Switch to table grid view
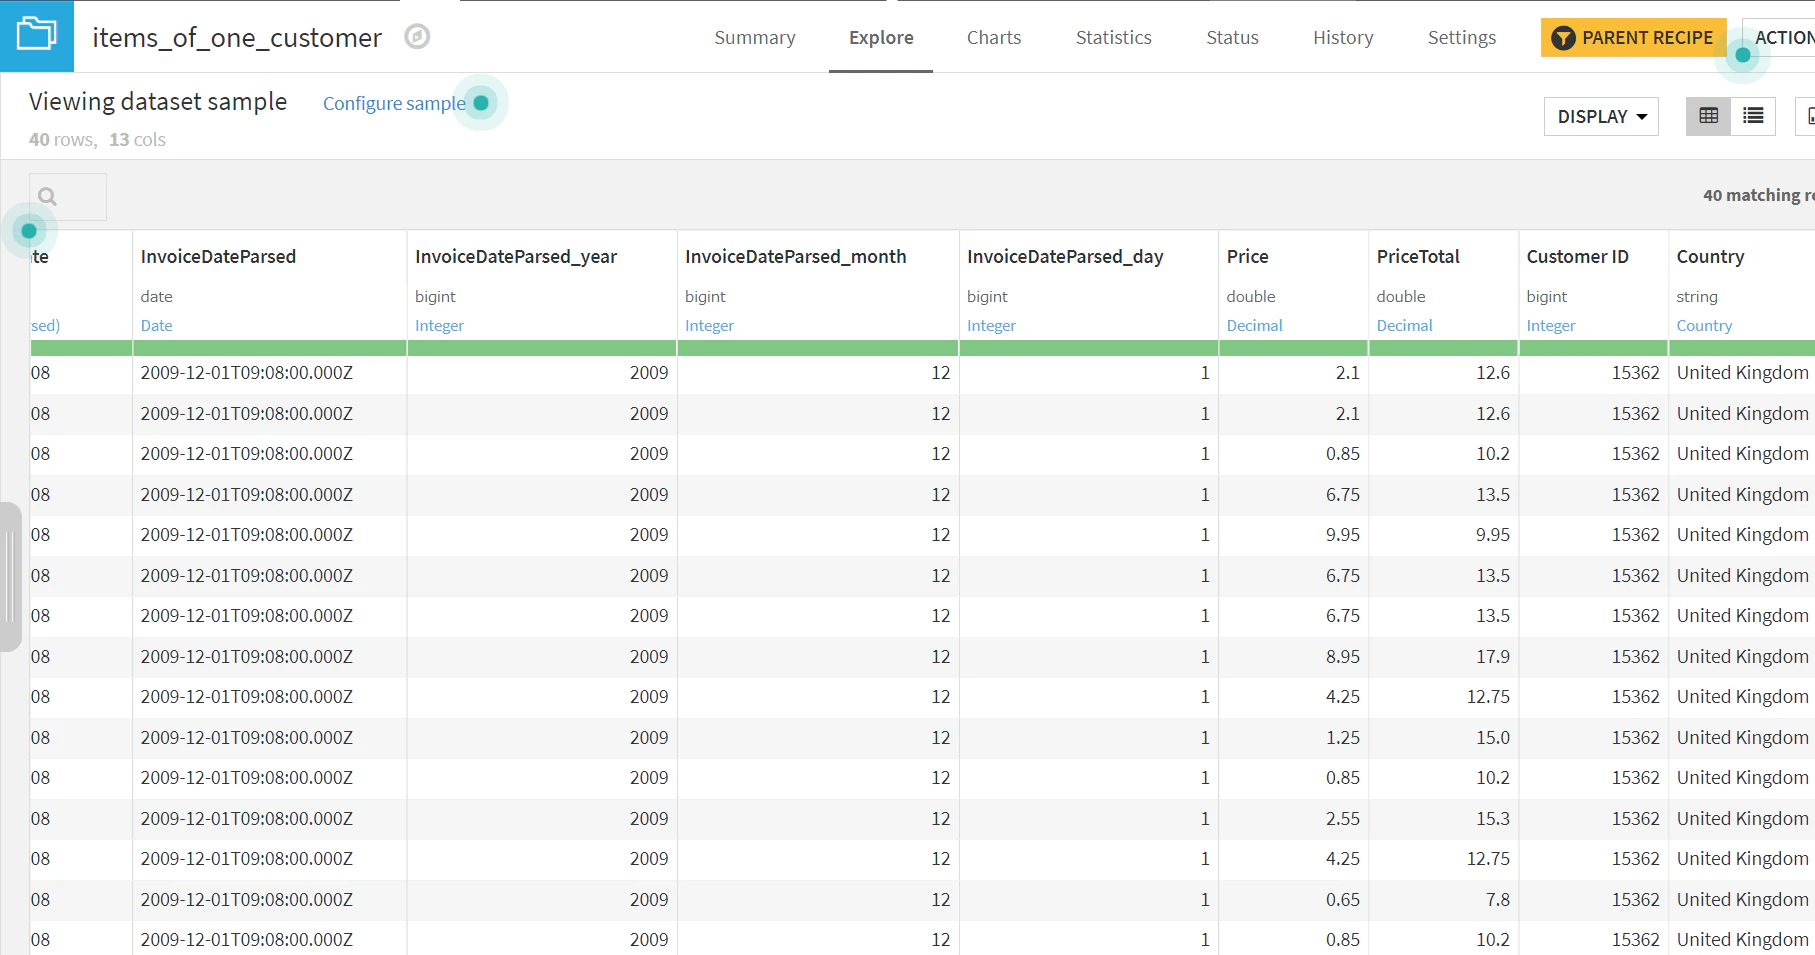Viewport: 1815px width, 955px height. click(x=1708, y=116)
